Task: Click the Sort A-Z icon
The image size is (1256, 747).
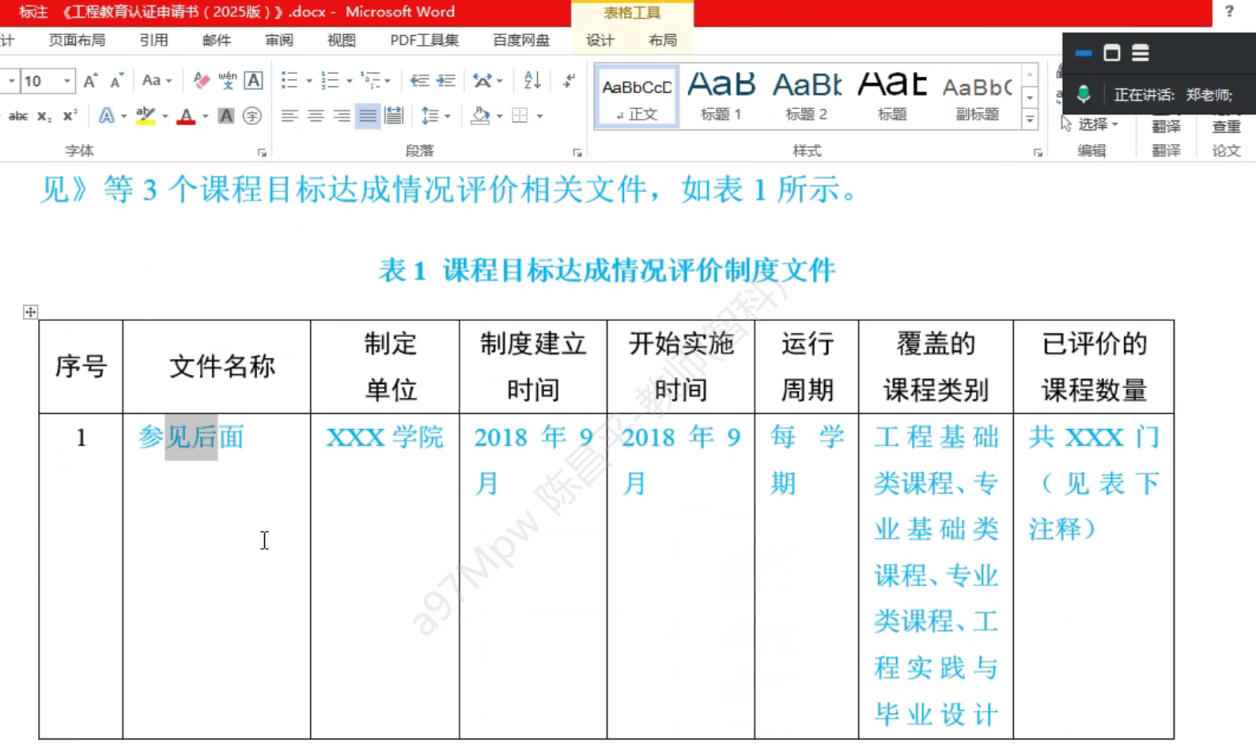Action: 532,81
